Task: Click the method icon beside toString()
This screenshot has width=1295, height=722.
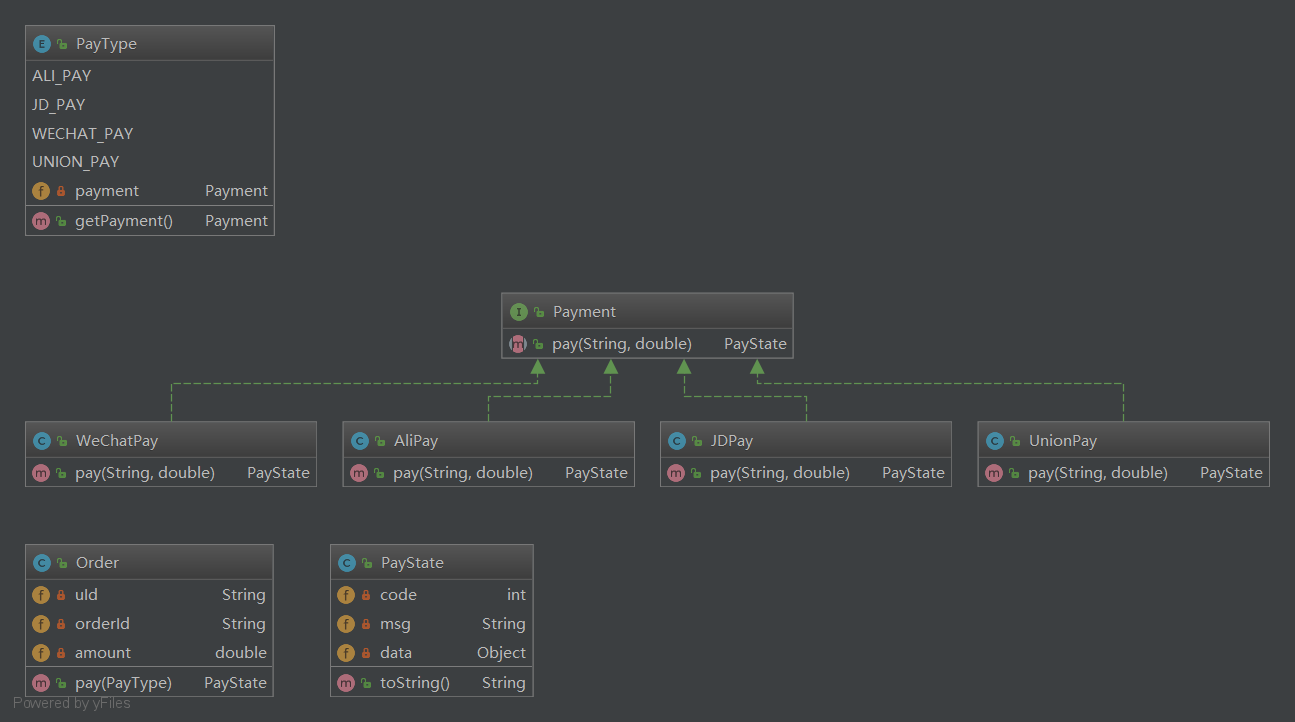Action: click(346, 683)
